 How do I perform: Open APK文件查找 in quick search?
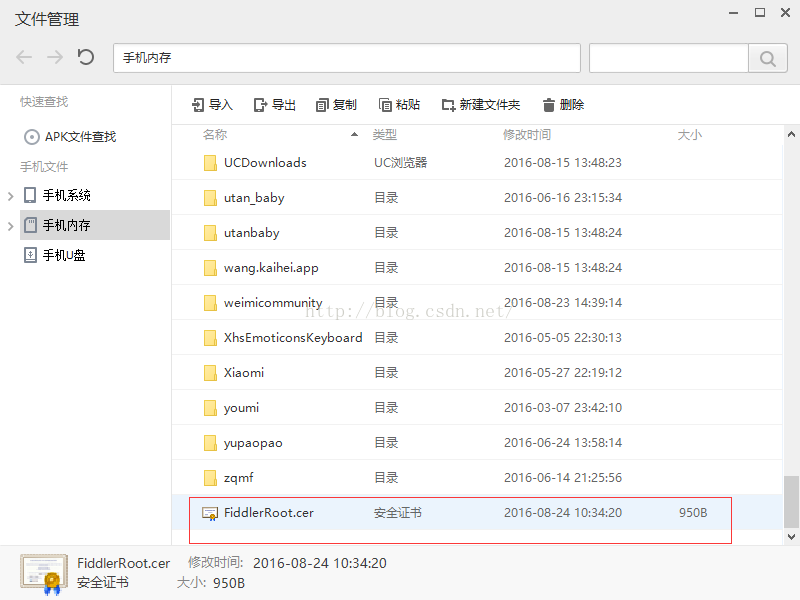pos(70,137)
